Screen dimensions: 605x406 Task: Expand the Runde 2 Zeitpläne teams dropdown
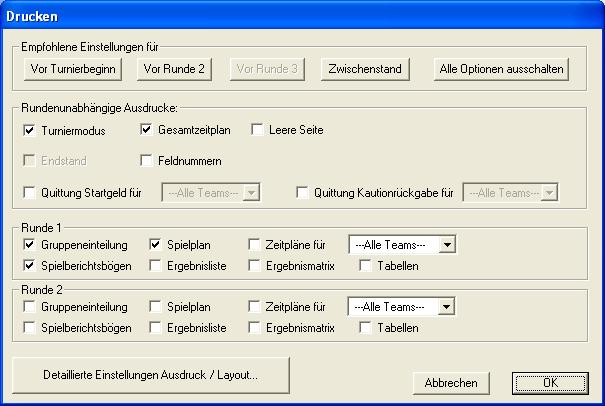(x=446, y=307)
